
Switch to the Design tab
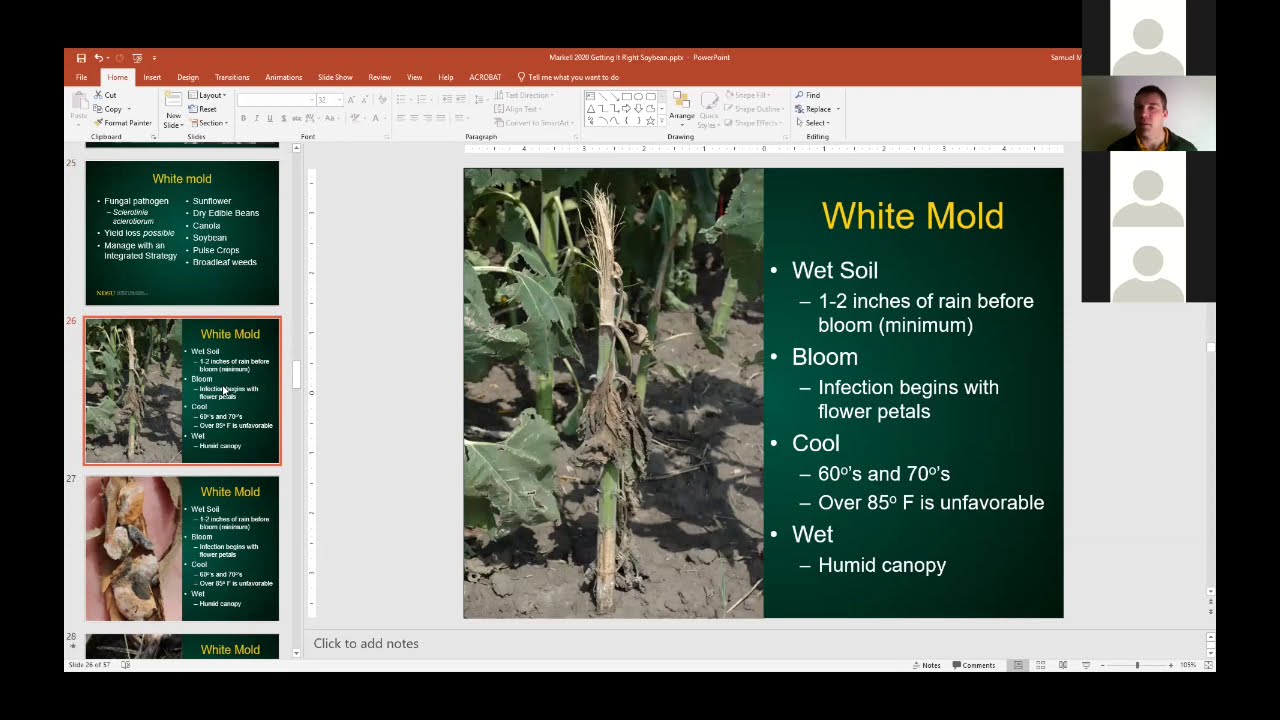coord(188,77)
